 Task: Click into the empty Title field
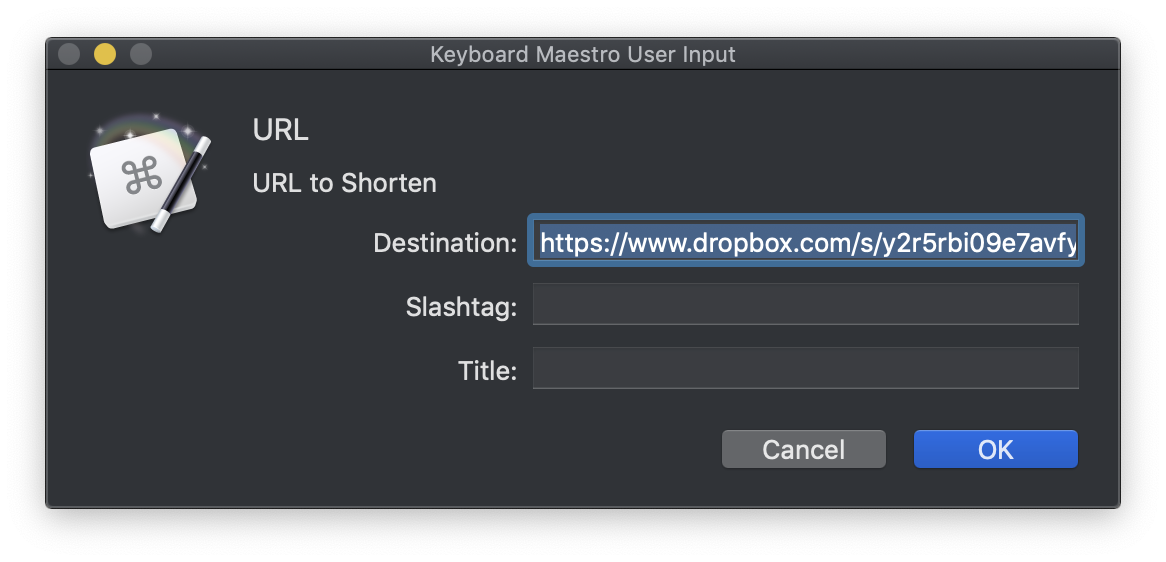click(x=806, y=368)
